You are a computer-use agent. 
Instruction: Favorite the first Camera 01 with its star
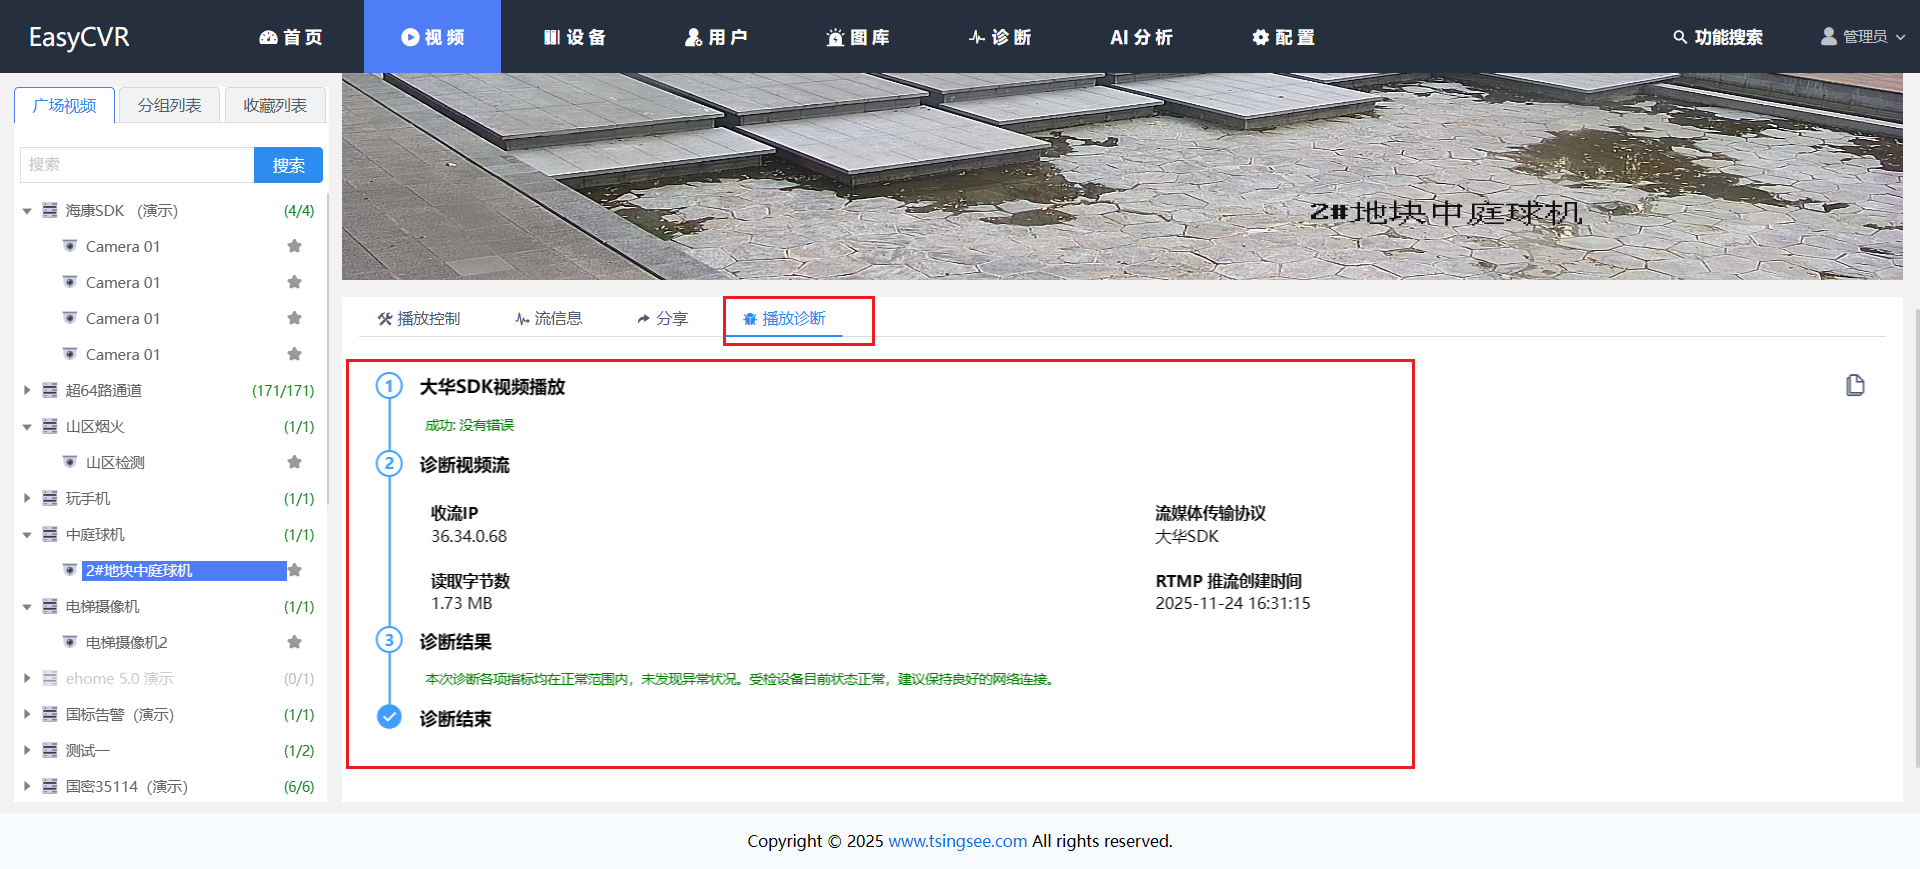(294, 246)
